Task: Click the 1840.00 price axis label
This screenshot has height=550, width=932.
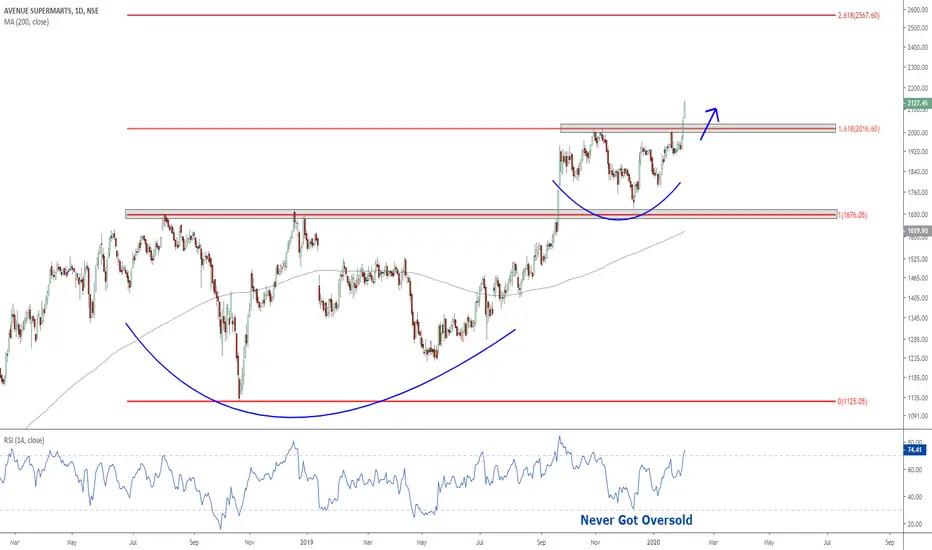Action: [918, 172]
